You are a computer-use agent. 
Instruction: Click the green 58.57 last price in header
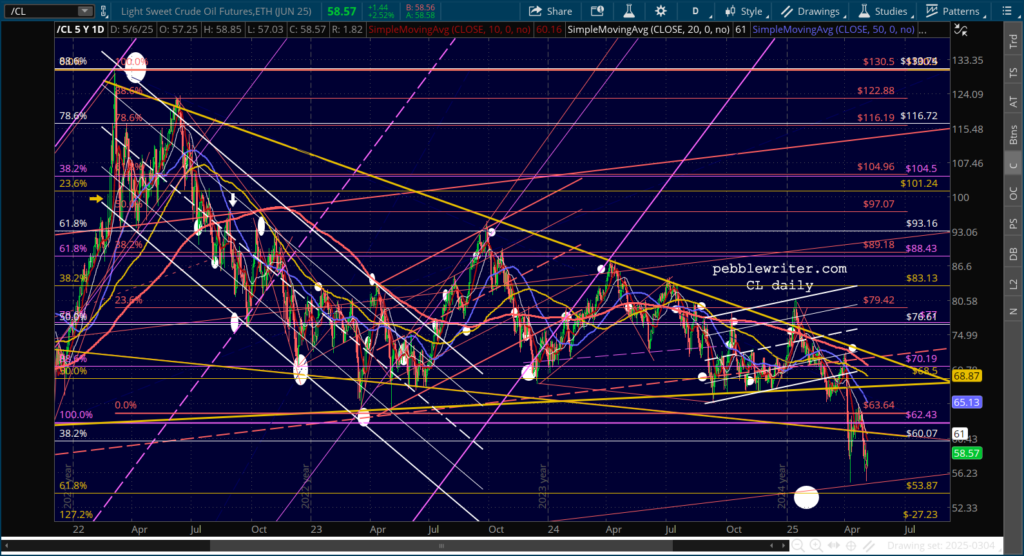click(342, 11)
